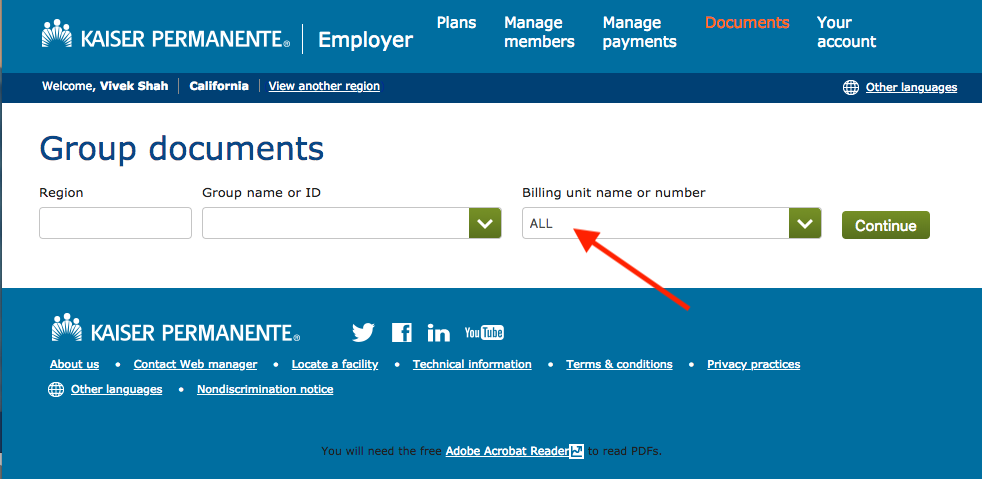
Task: Click the California region text
Action: pyautogui.click(x=219, y=86)
